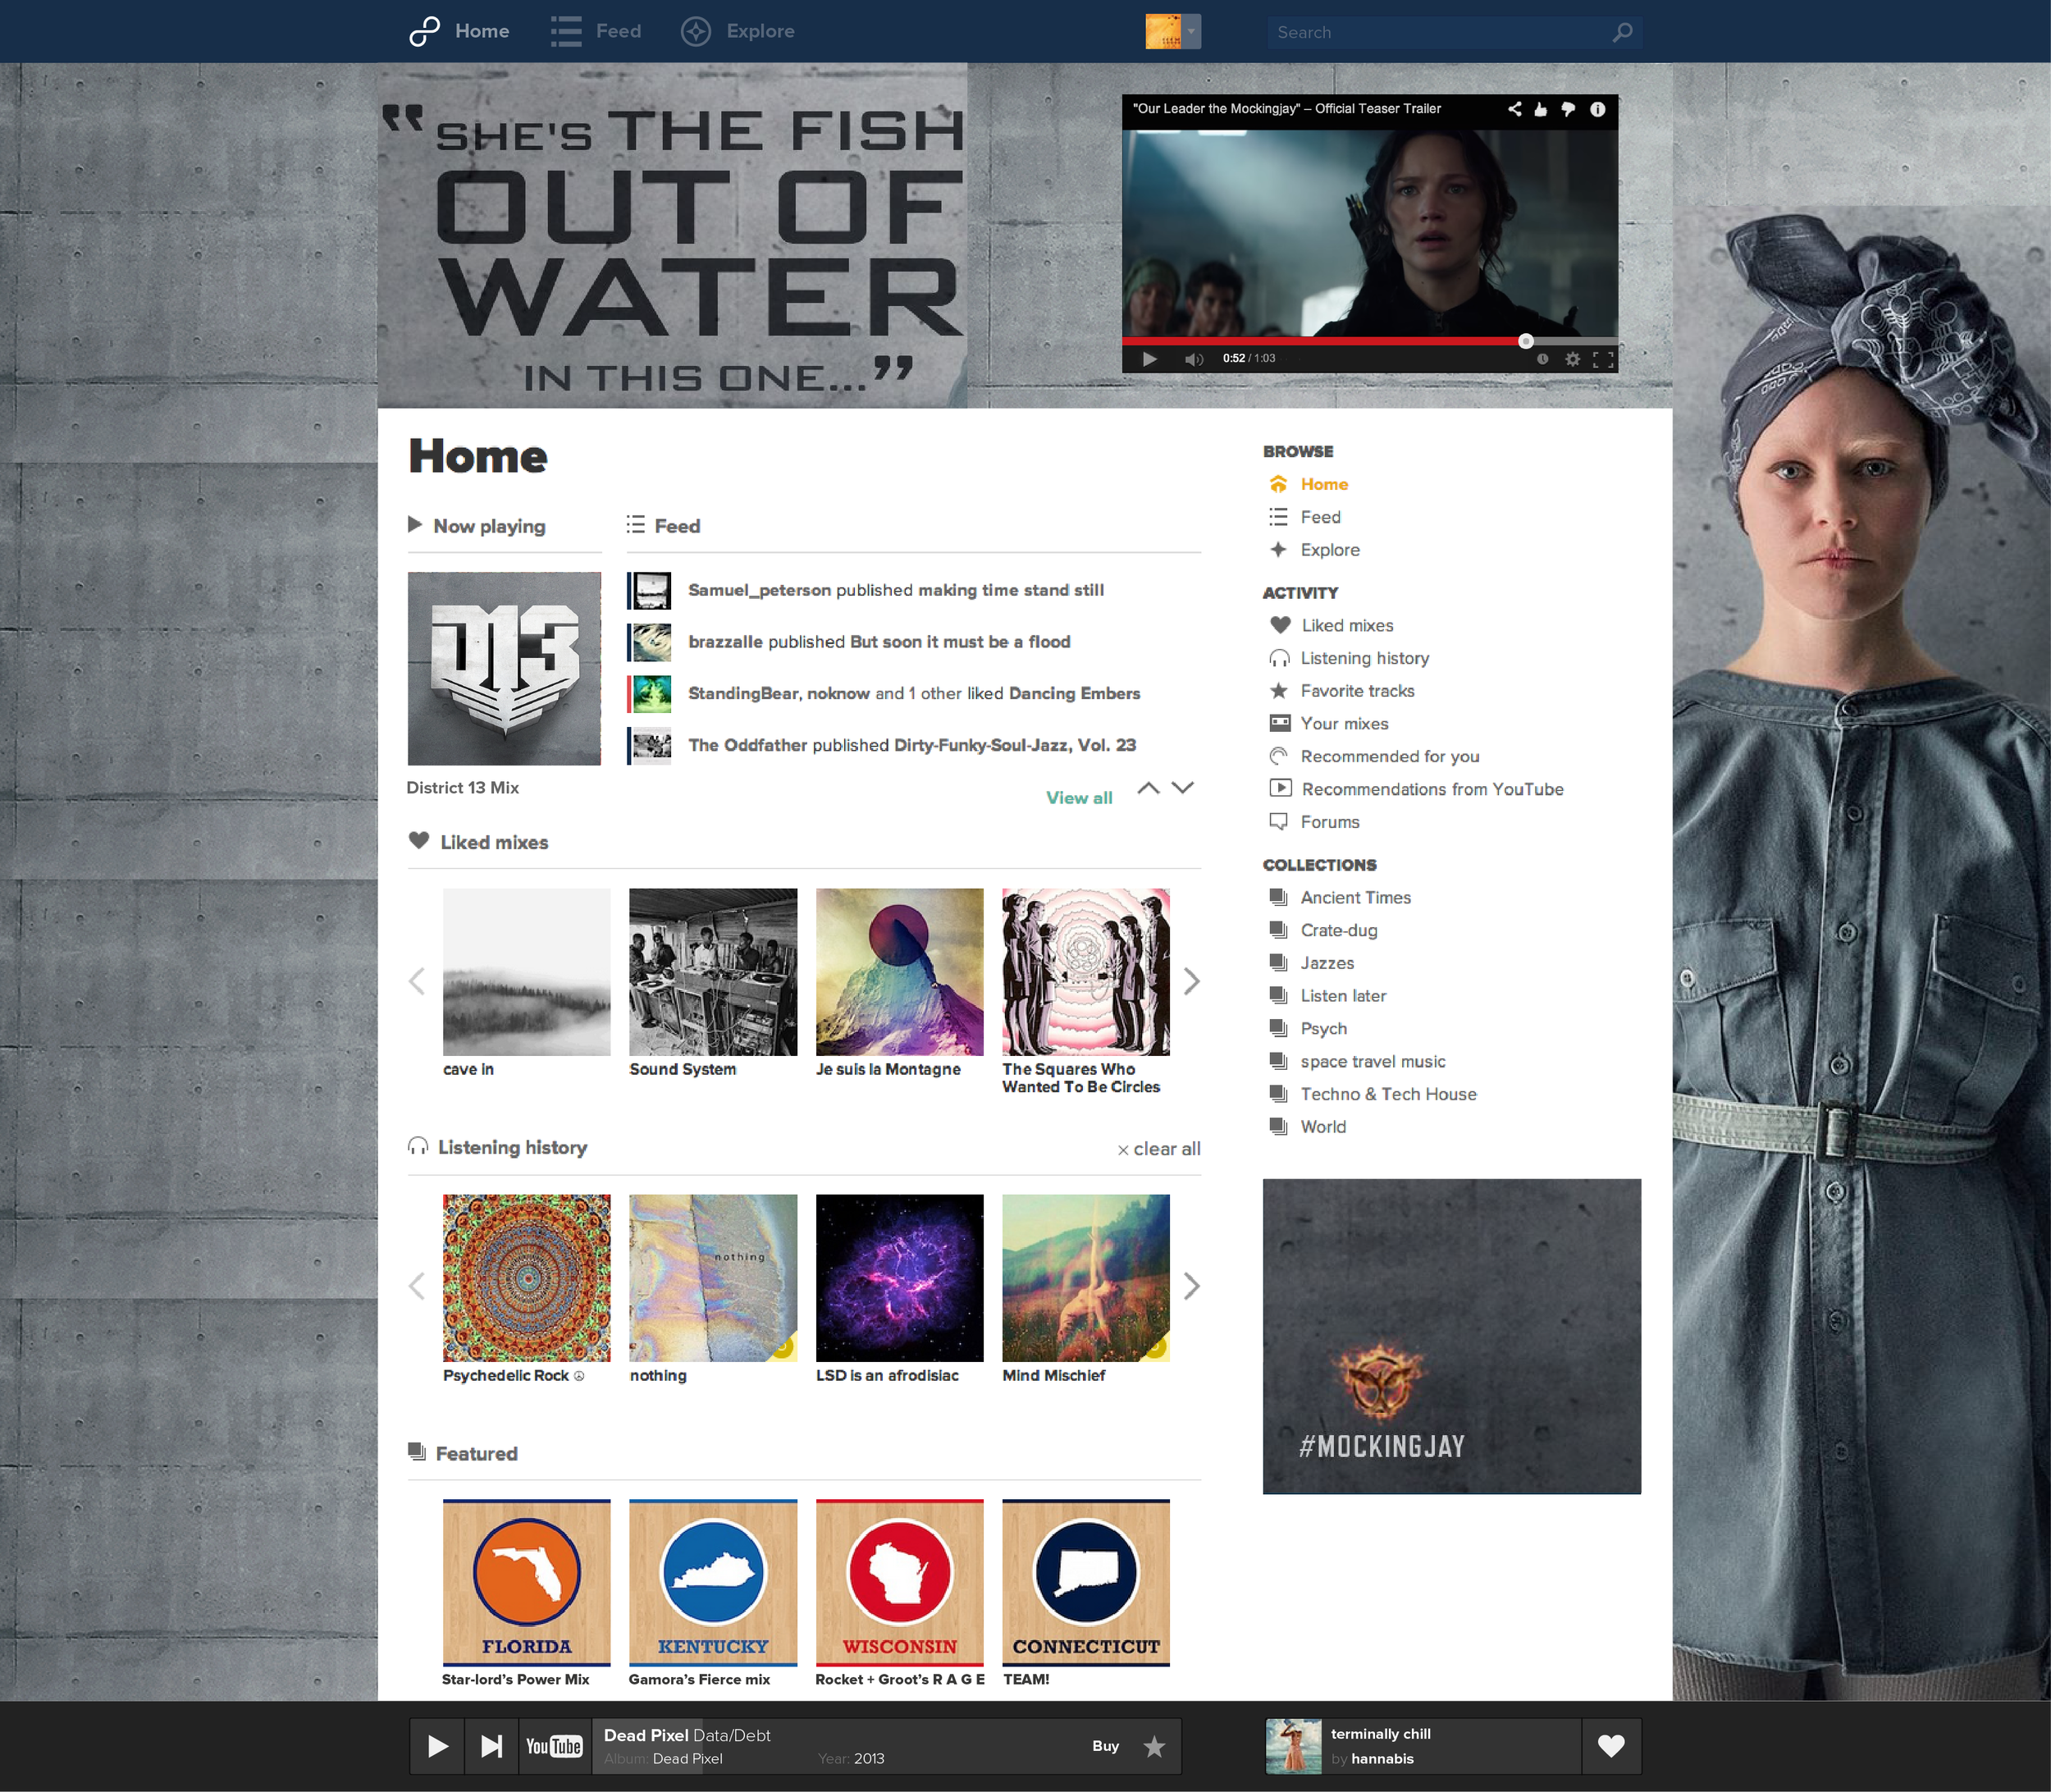This screenshot has width=2051, height=1792.
Task: Open Feed in top navigation
Action: 618,31
